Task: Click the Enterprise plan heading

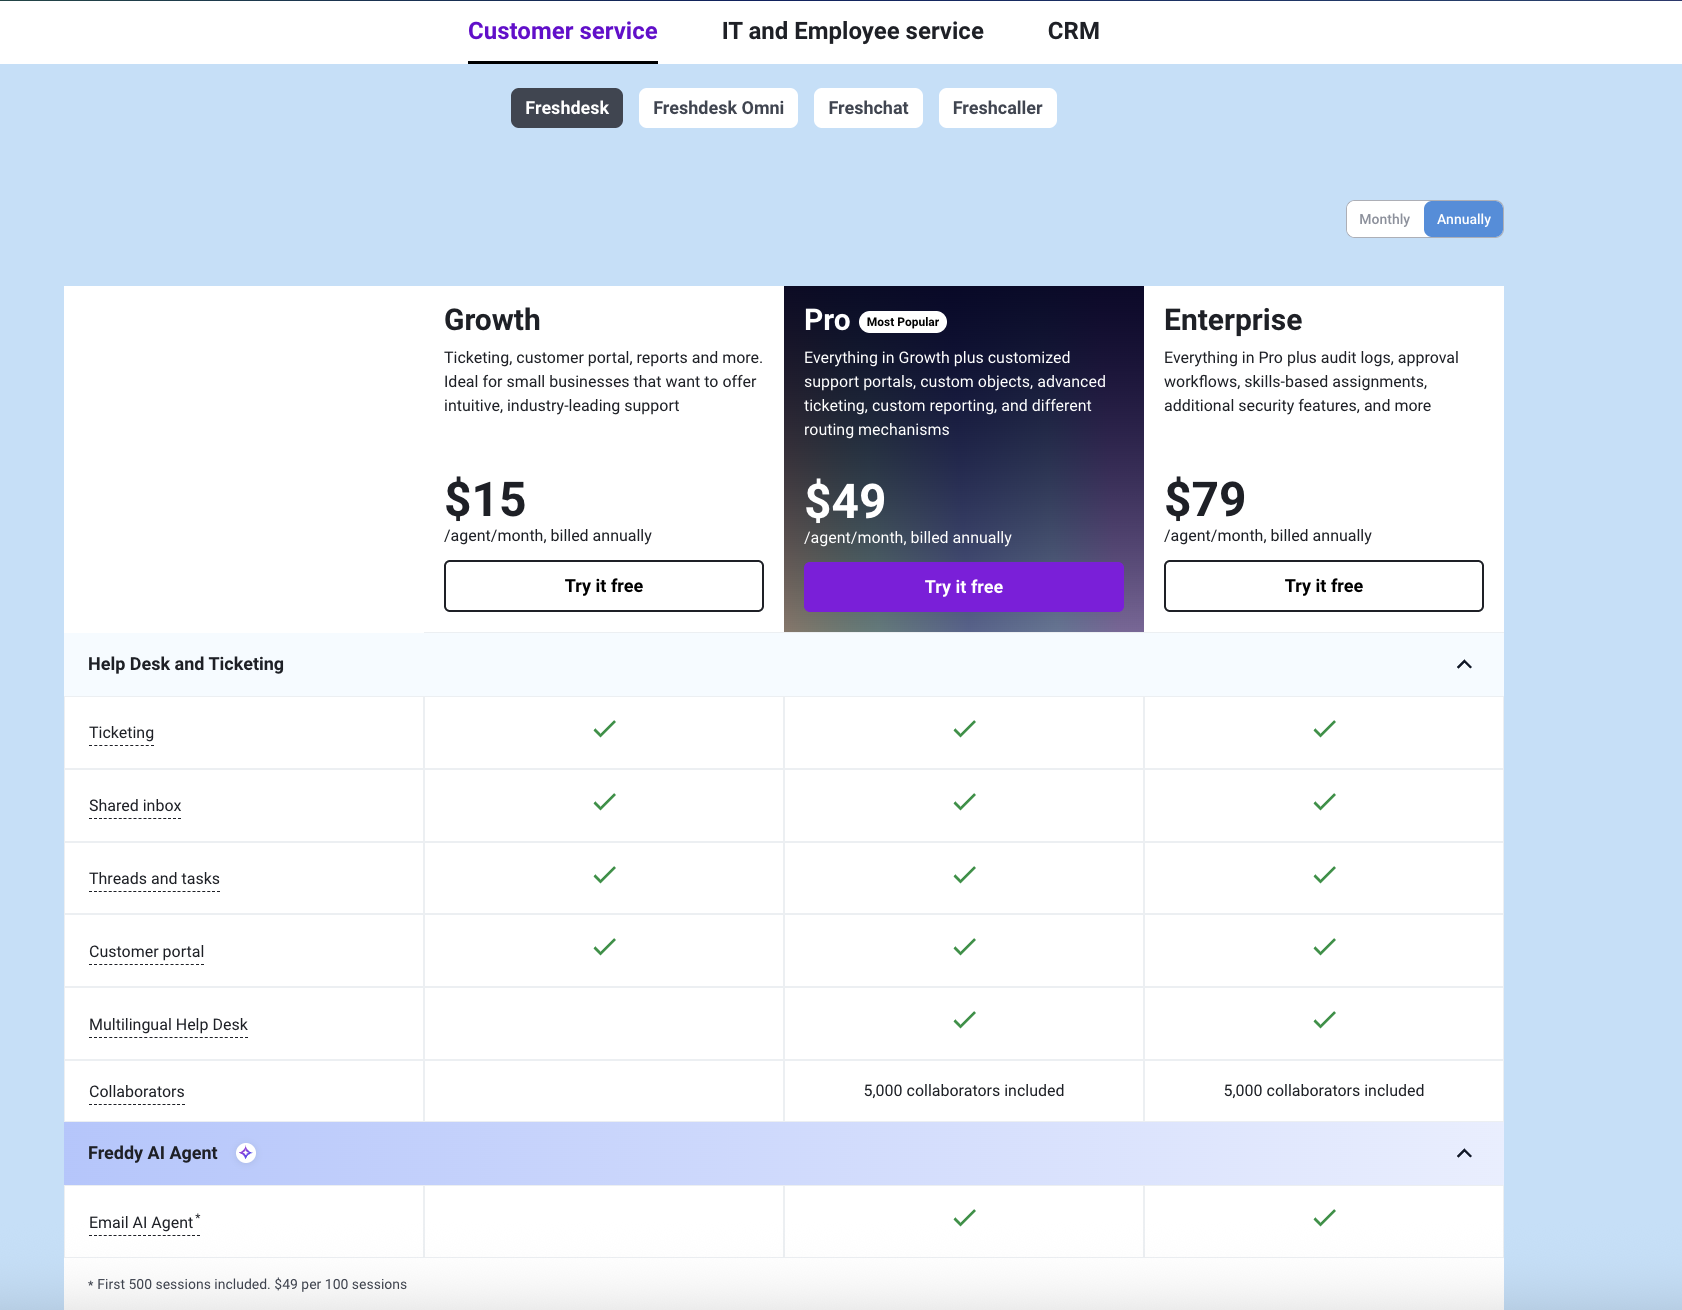Action: [1233, 320]
